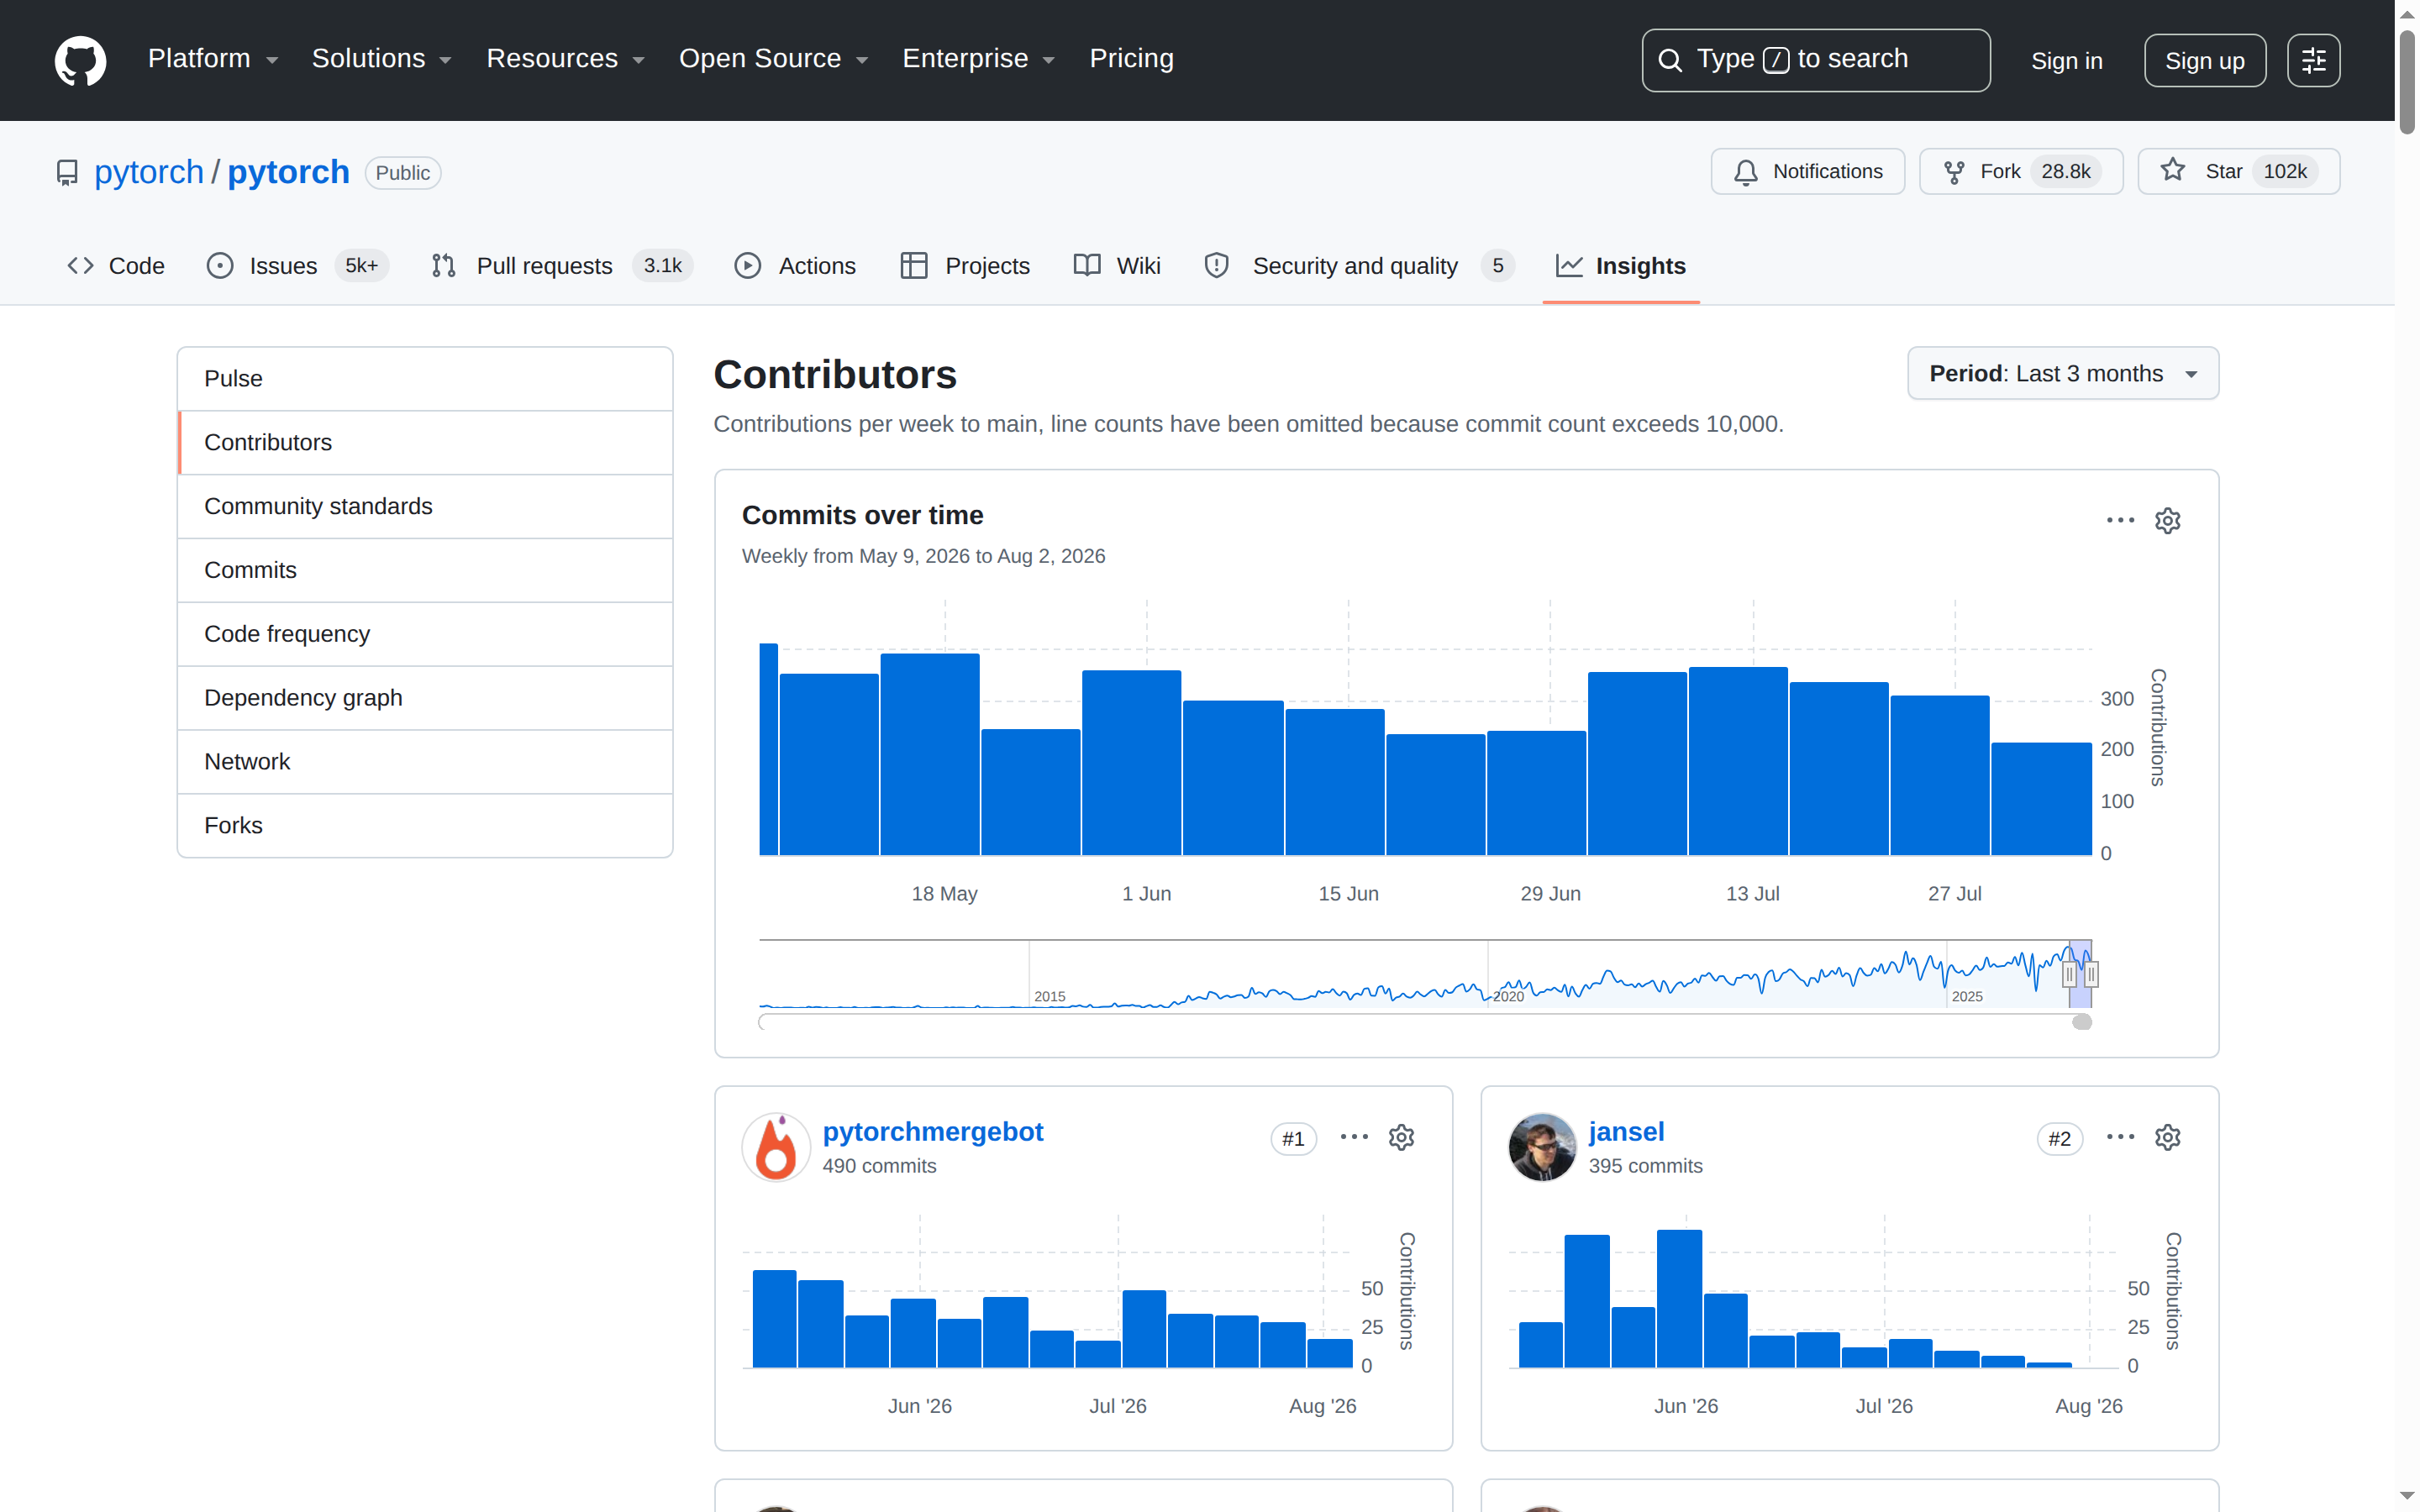Click the Sign up button
2420x1512 pixels.
pyautogui.click(x=2204, y=61)
